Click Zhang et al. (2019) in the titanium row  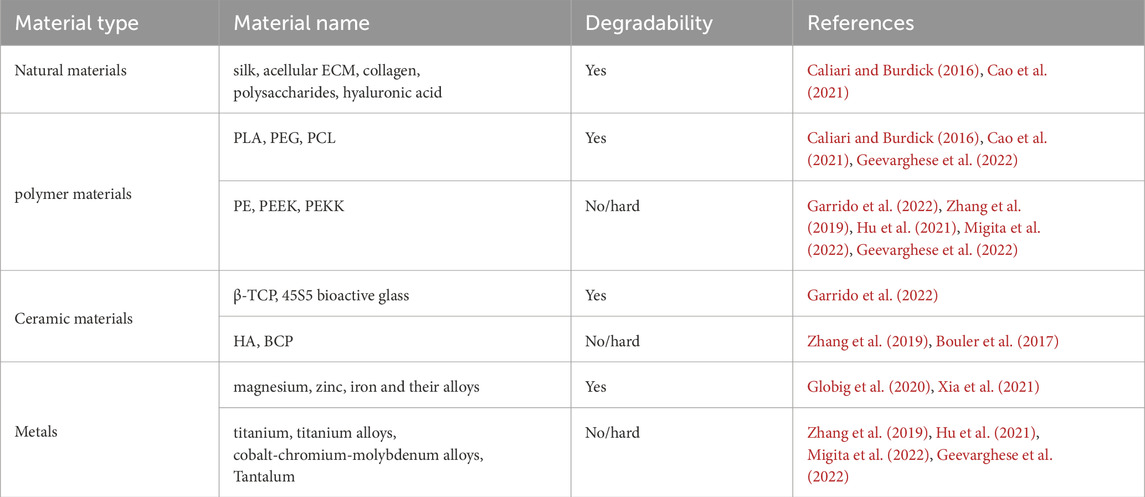(x=862, y=432)
